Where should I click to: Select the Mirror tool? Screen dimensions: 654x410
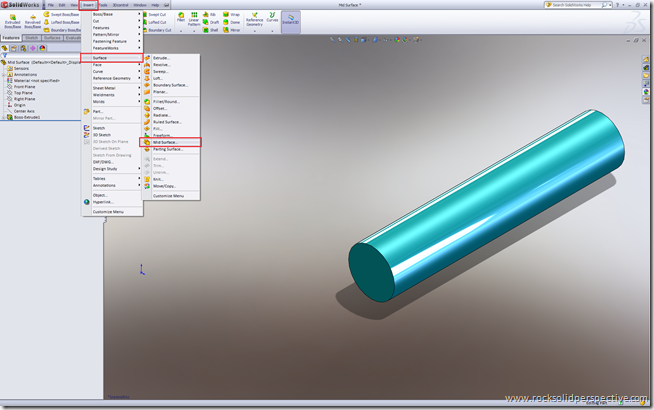click(x=231, y=30)
